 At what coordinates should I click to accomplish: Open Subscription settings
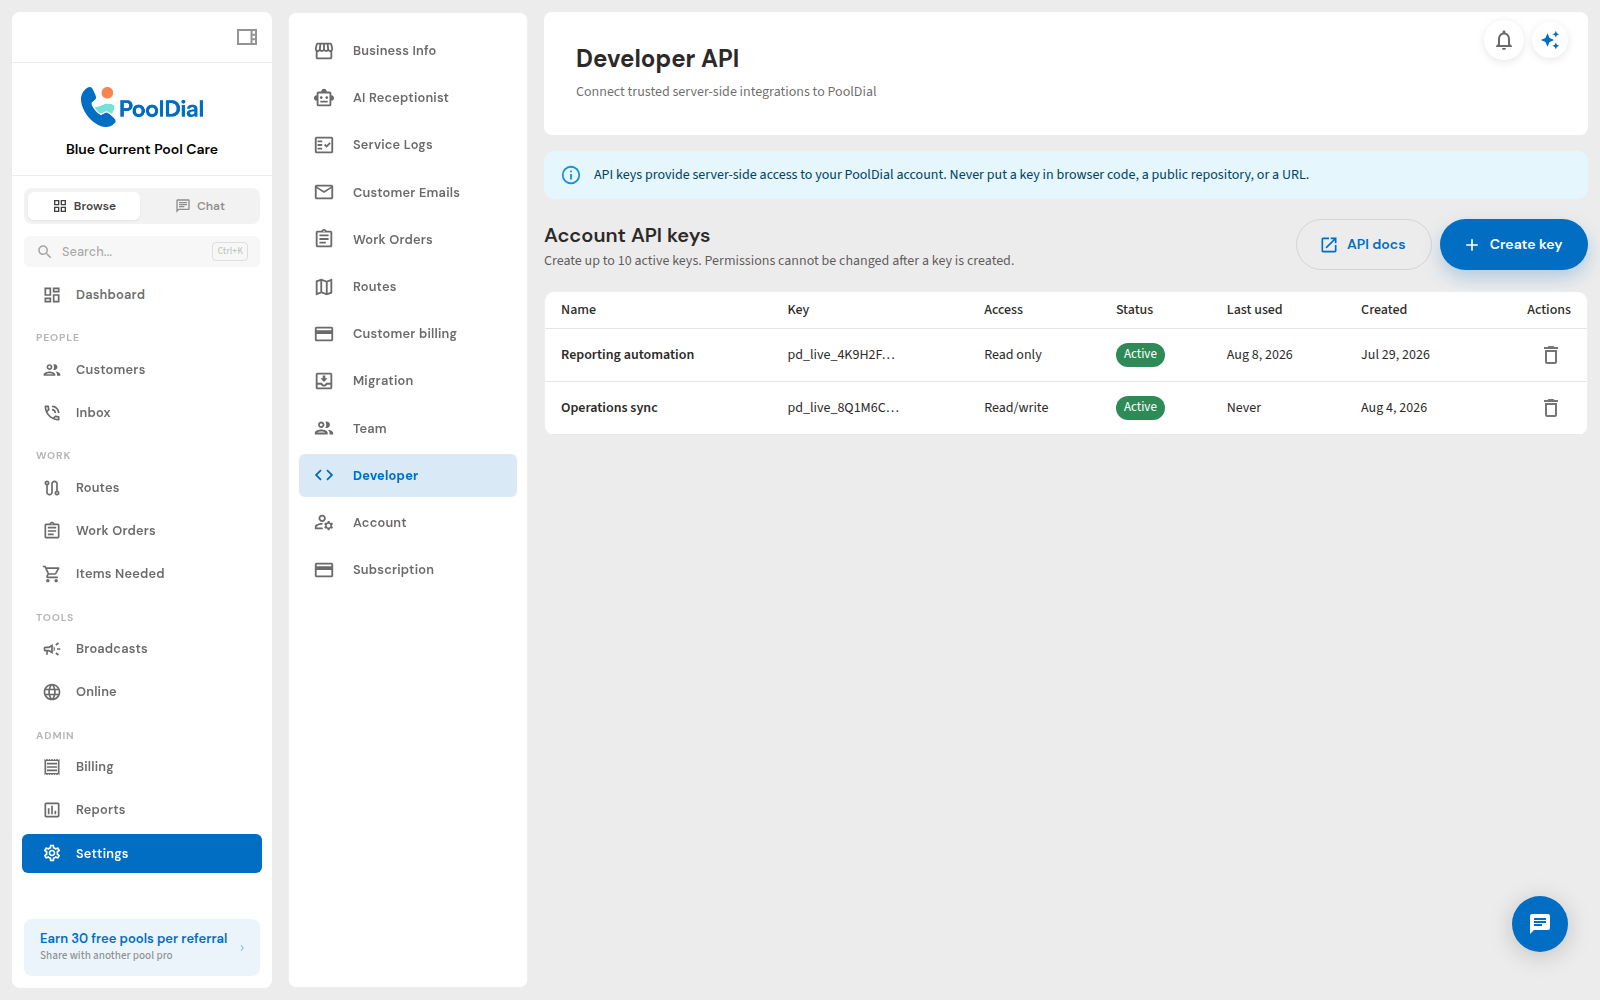coord(408,570)
